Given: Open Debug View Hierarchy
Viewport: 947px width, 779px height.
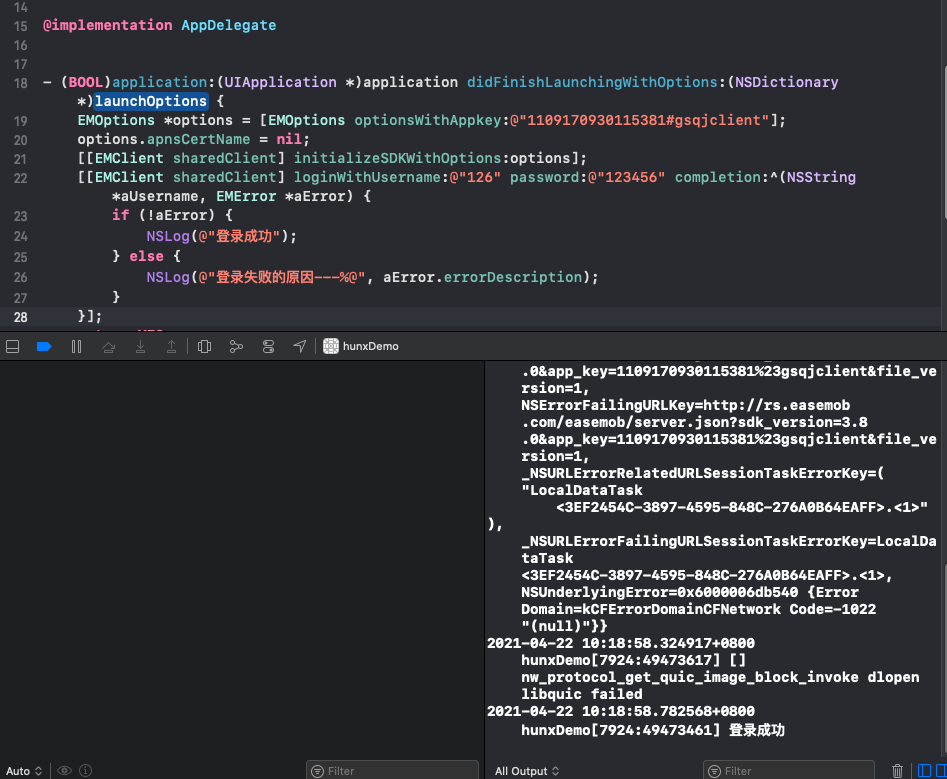Looking at the screenshot, I should [x=204, y=347].
